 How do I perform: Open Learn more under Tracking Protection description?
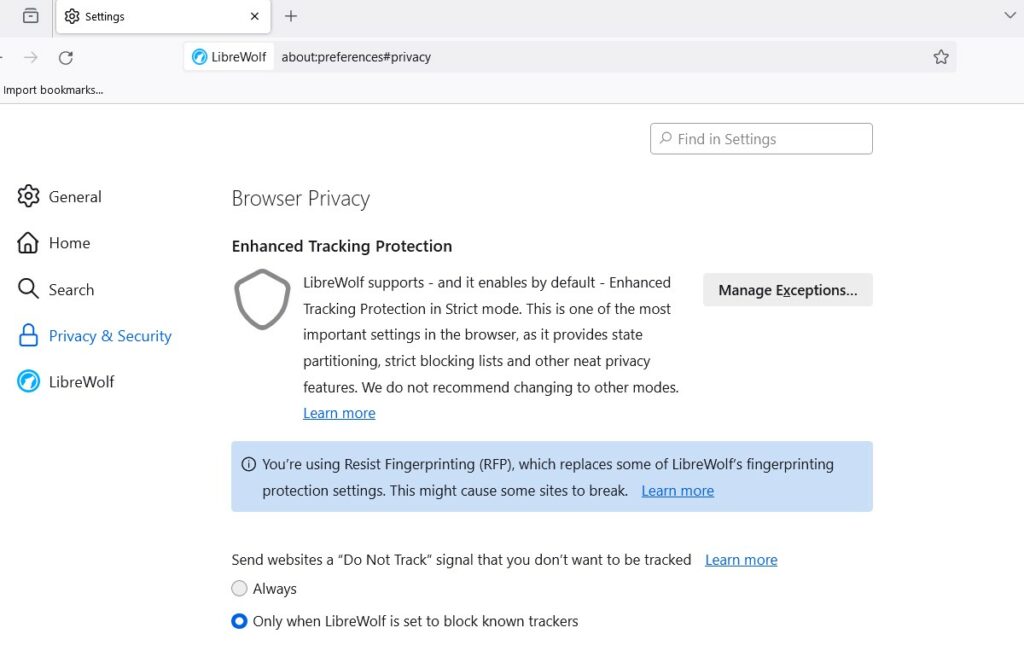(x=339, y=413)
